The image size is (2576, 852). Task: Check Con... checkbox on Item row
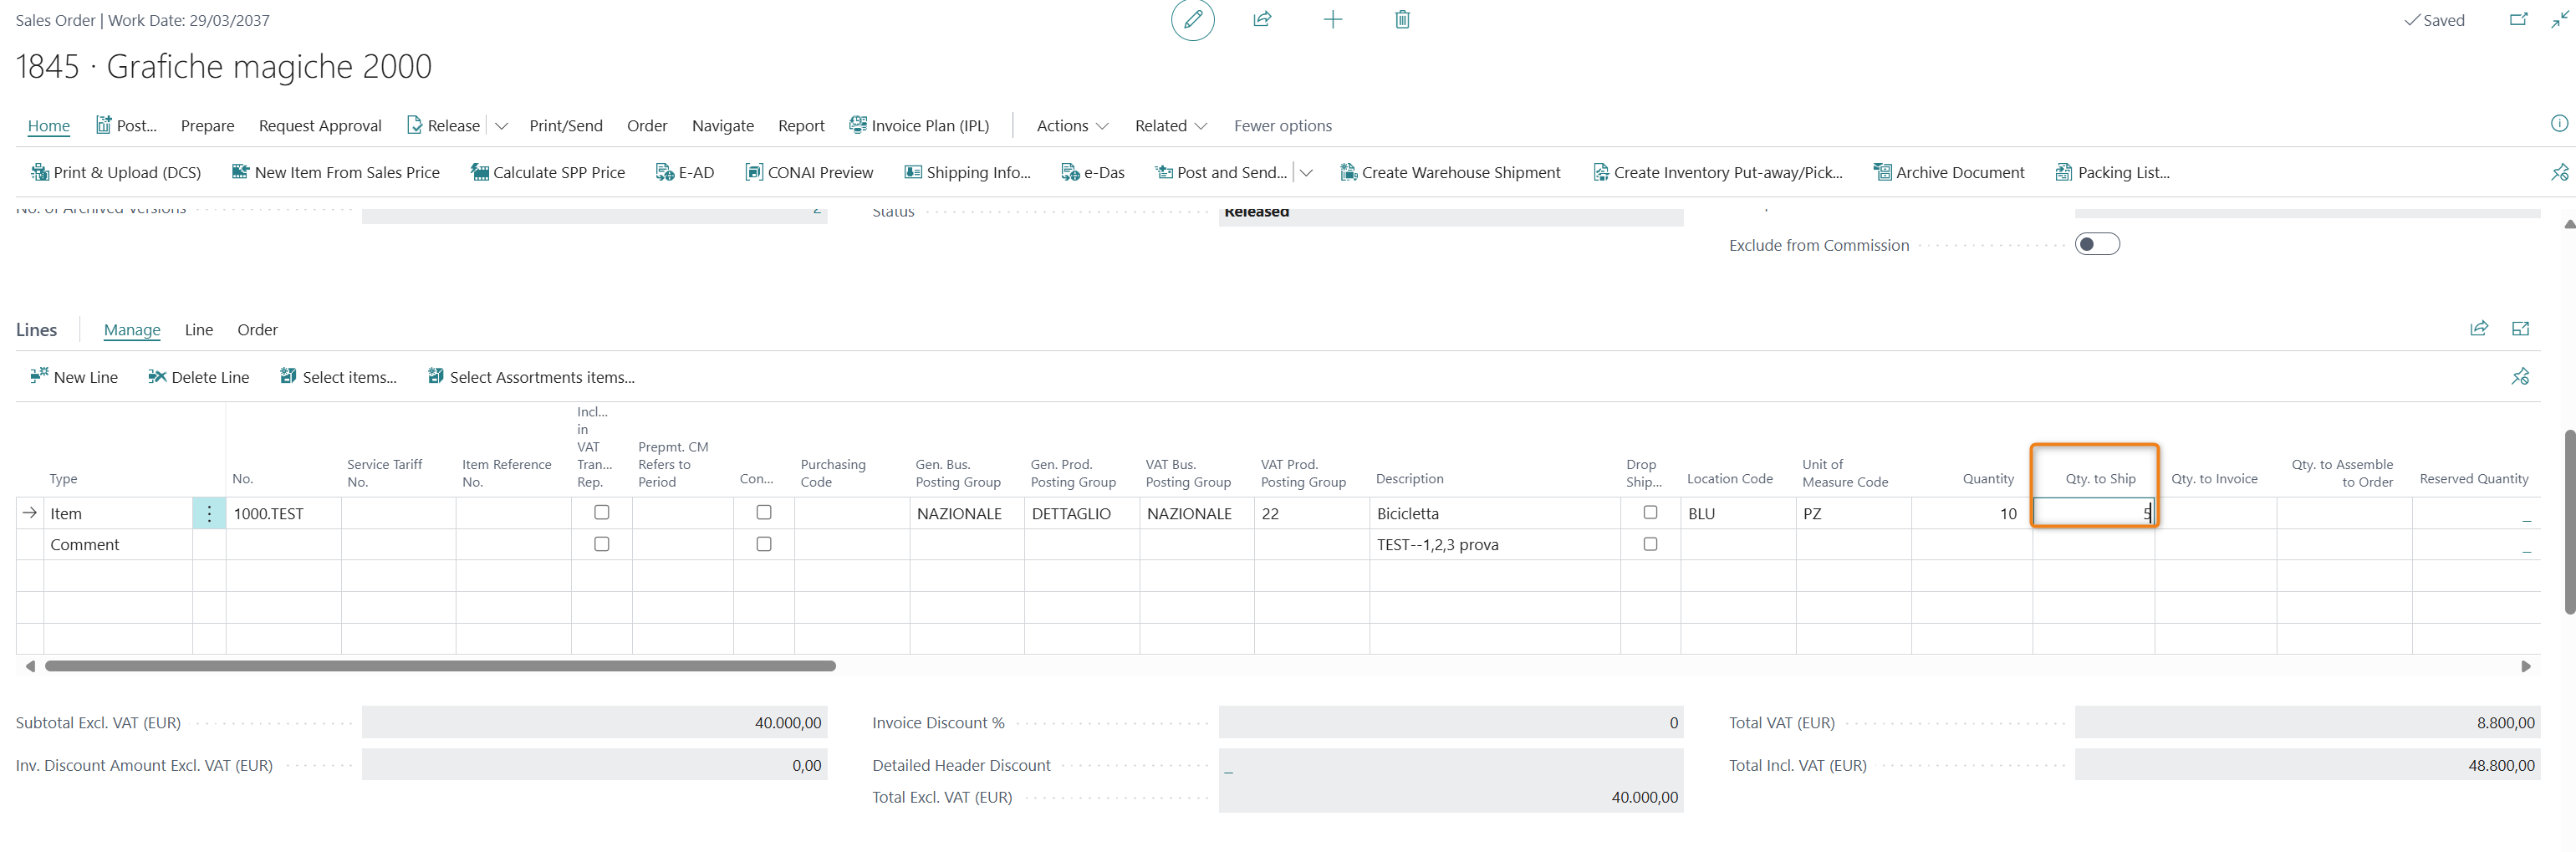point(763,512)
